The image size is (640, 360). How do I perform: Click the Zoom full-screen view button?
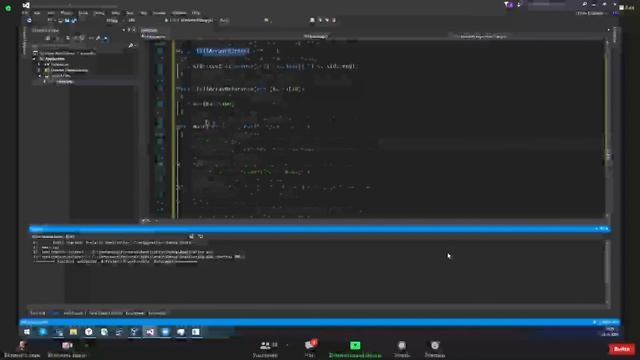click(x=626, y=7)
